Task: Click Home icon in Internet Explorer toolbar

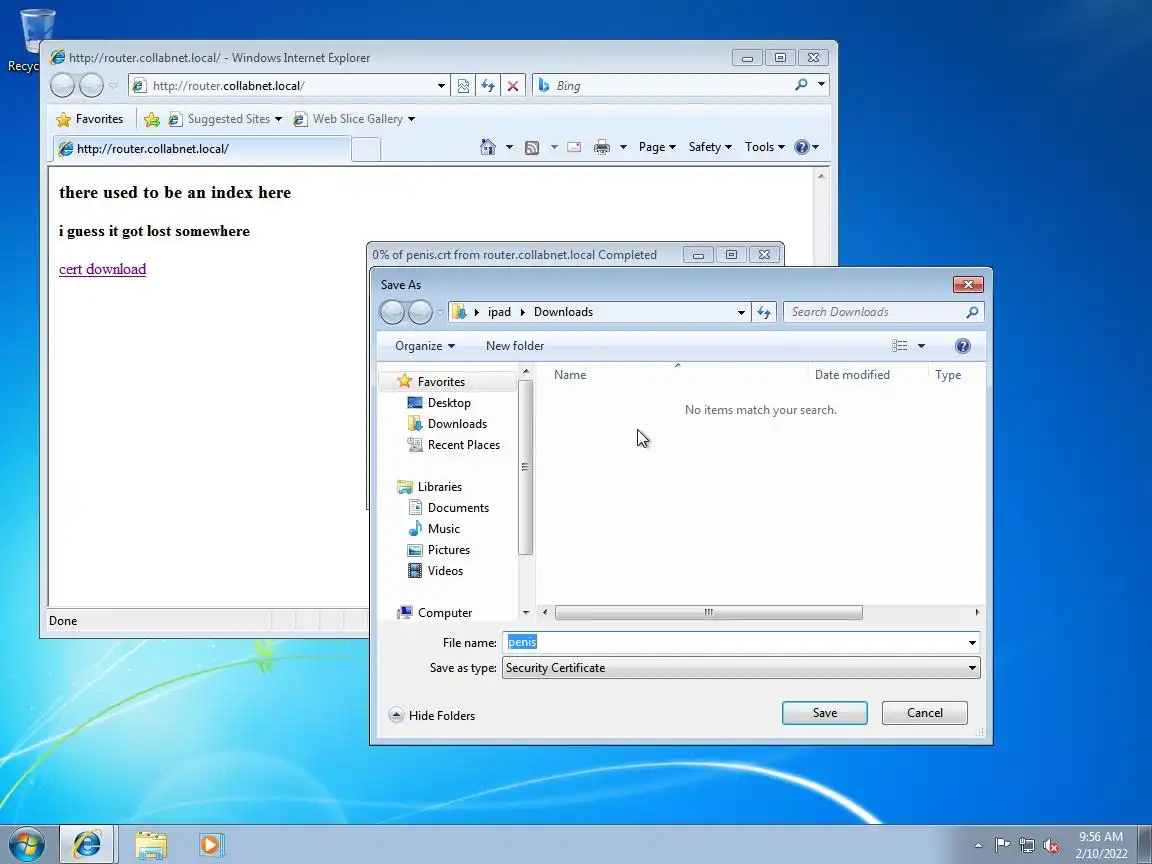Action: coord(487,147)
